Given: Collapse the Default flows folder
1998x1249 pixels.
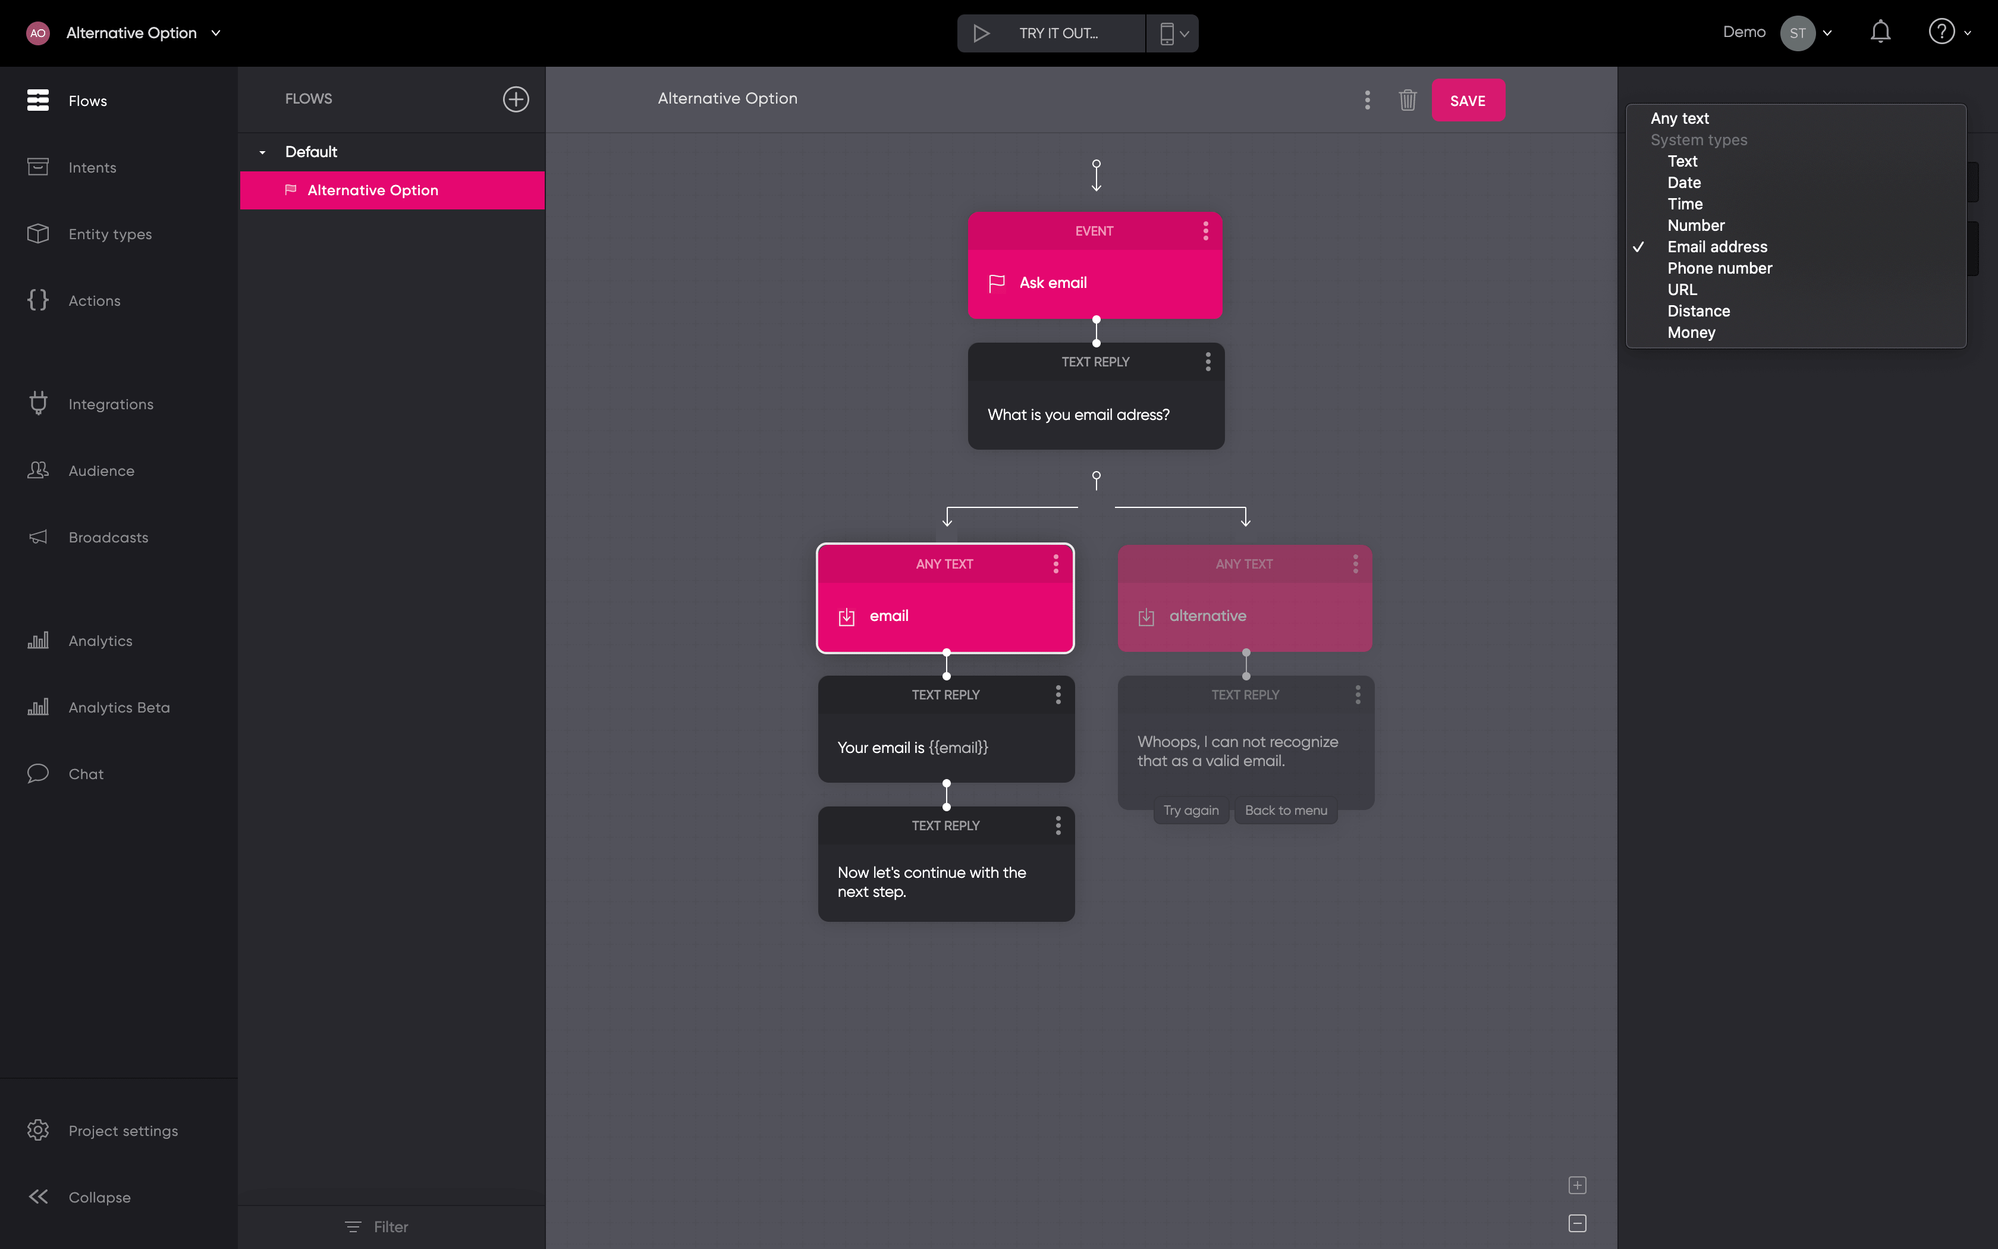Looking at the screenshot, I should [x=262, y=152].
